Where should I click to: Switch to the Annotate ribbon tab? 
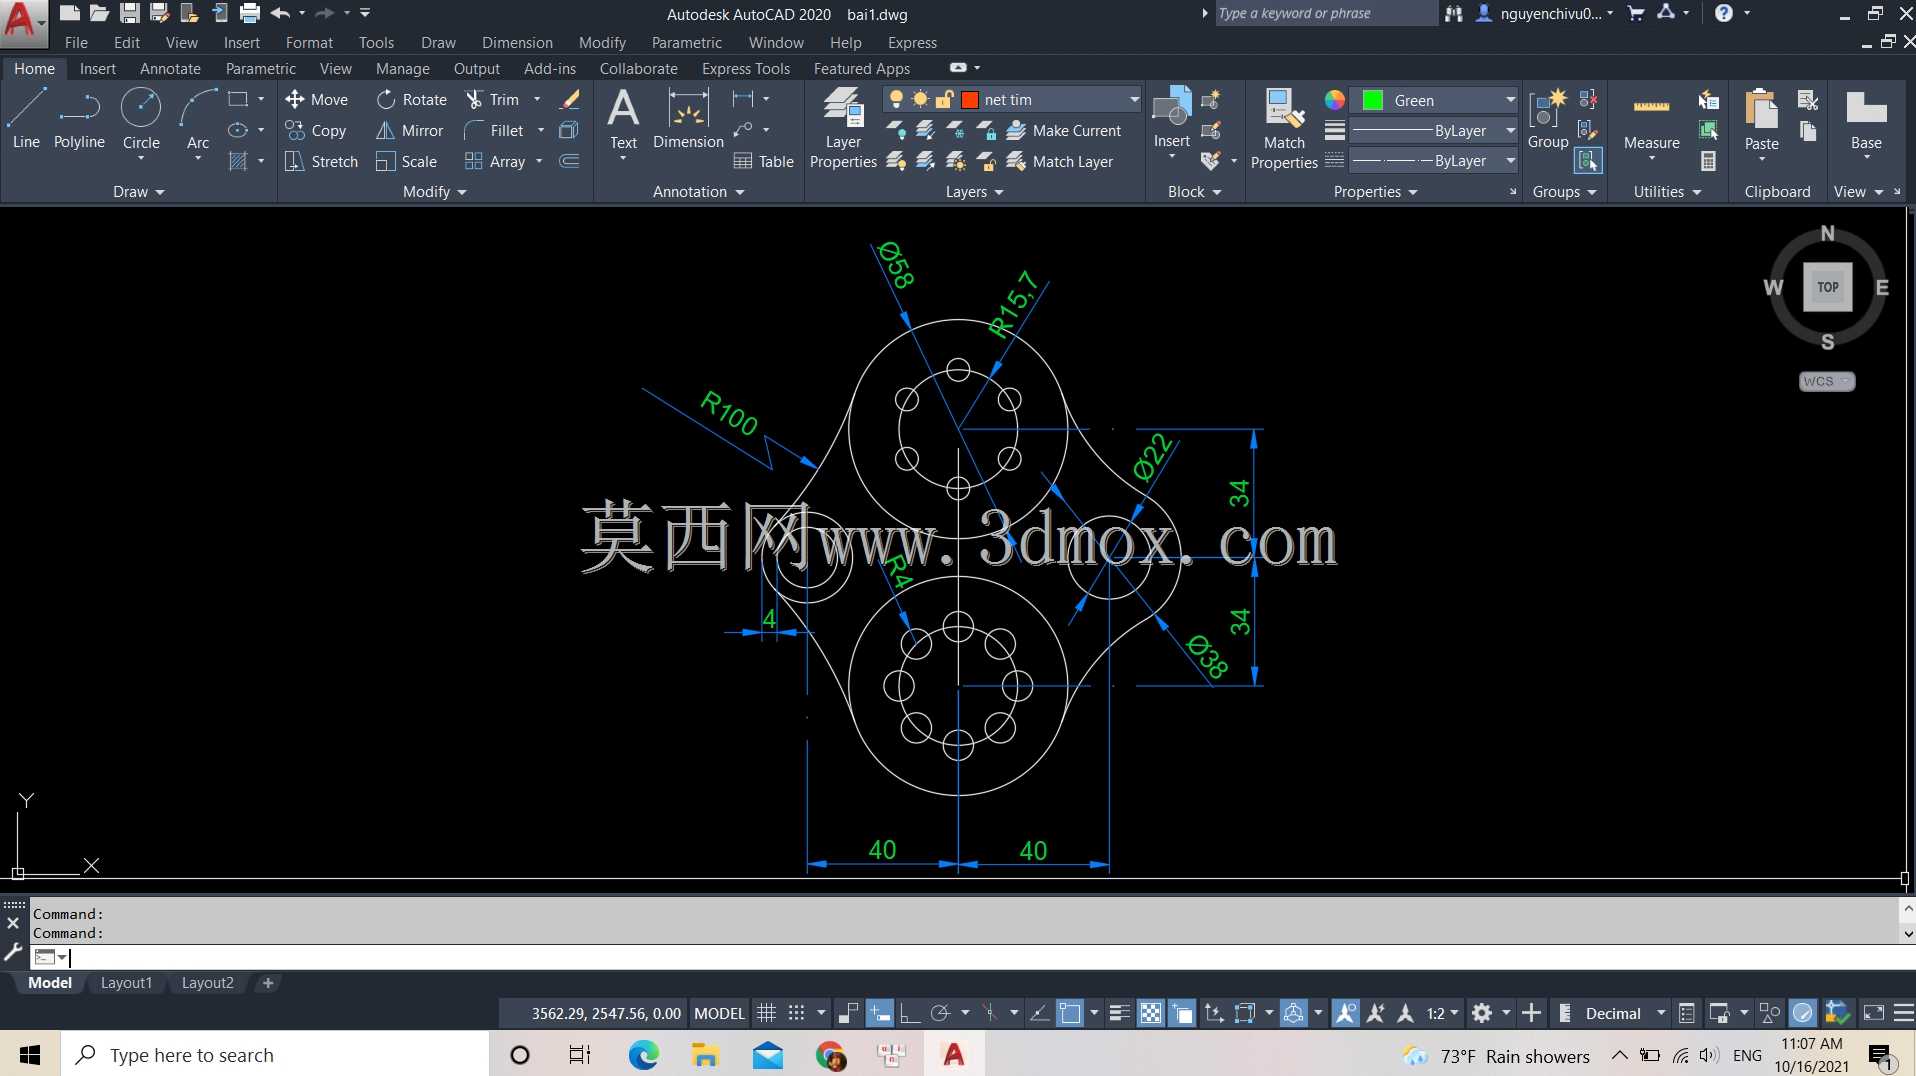point(170,68)
